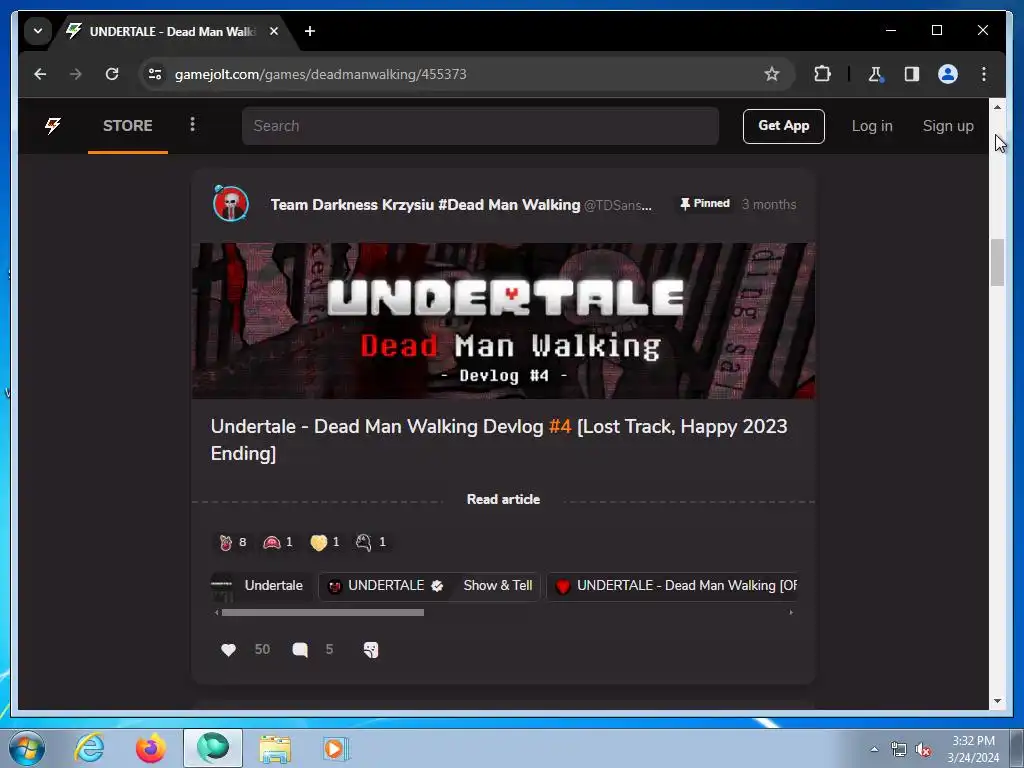
Task: Click the address bar URL
Action: (x=321, y=74)
